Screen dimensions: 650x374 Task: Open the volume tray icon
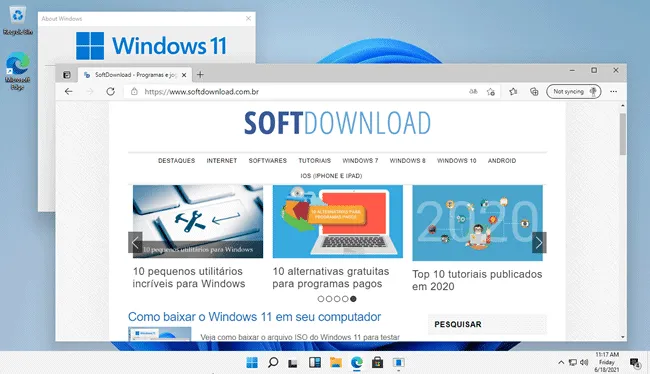click(x=584, y=363)
